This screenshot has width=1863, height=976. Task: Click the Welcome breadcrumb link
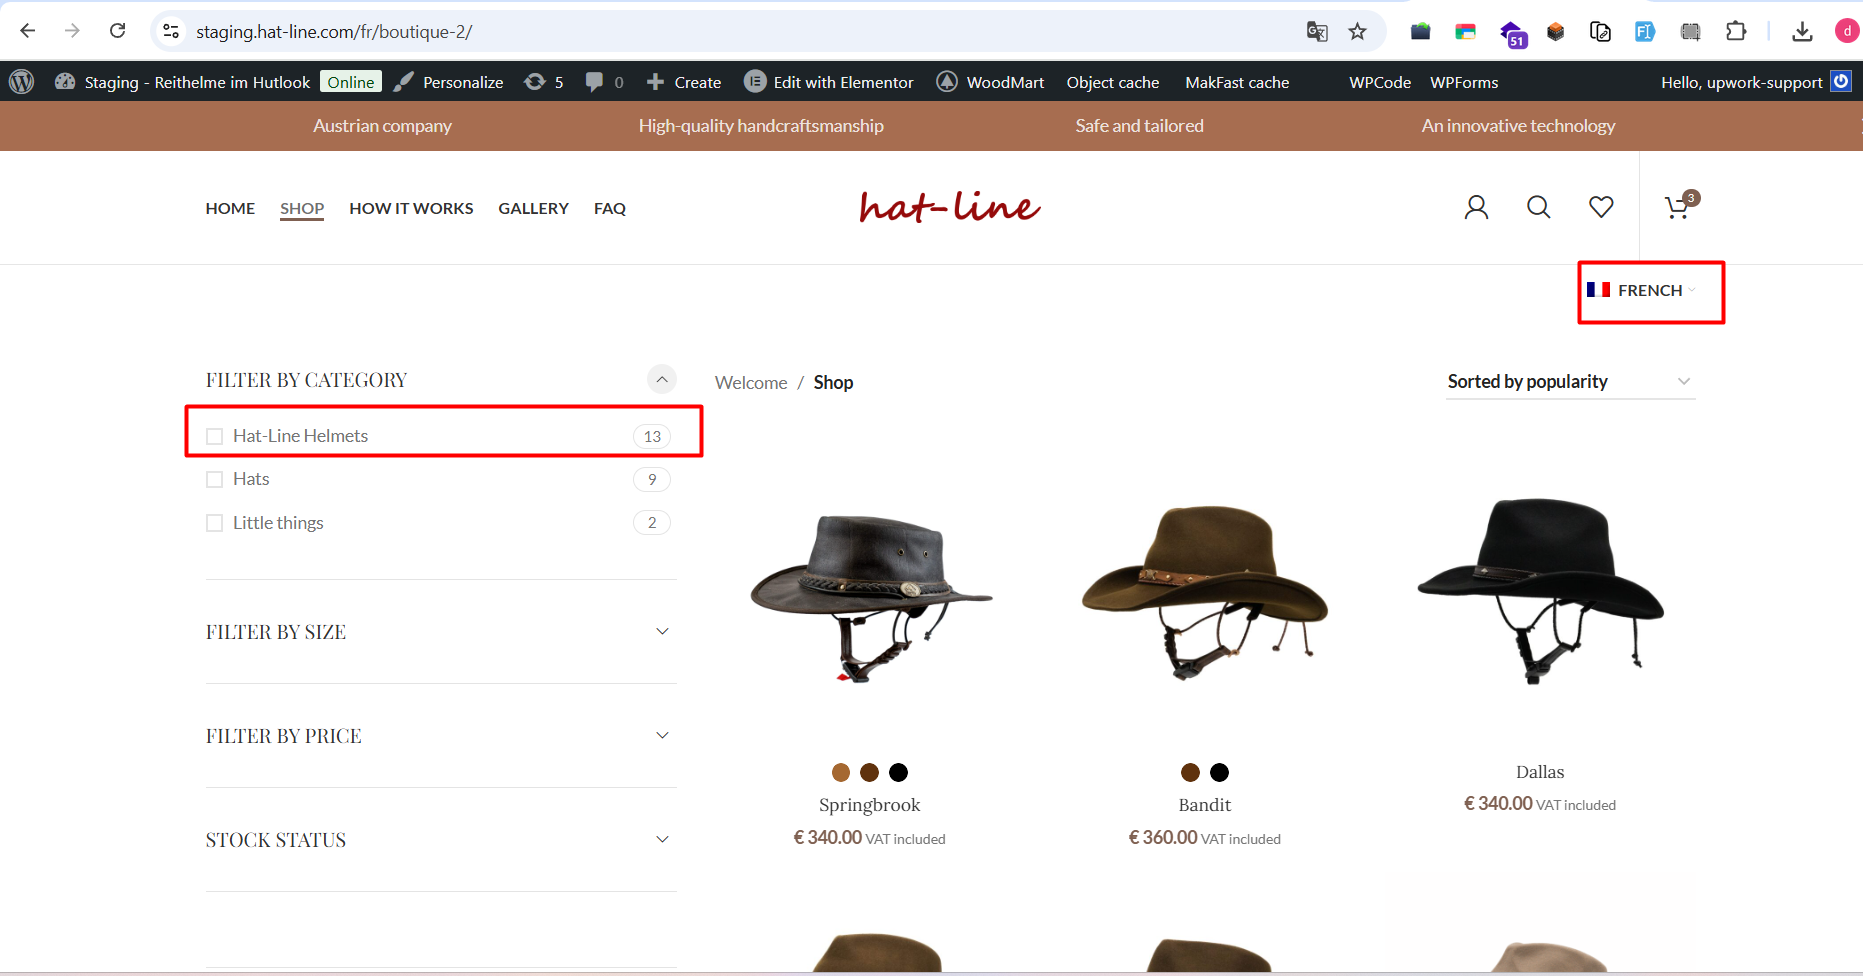click(x=751, y=383)
